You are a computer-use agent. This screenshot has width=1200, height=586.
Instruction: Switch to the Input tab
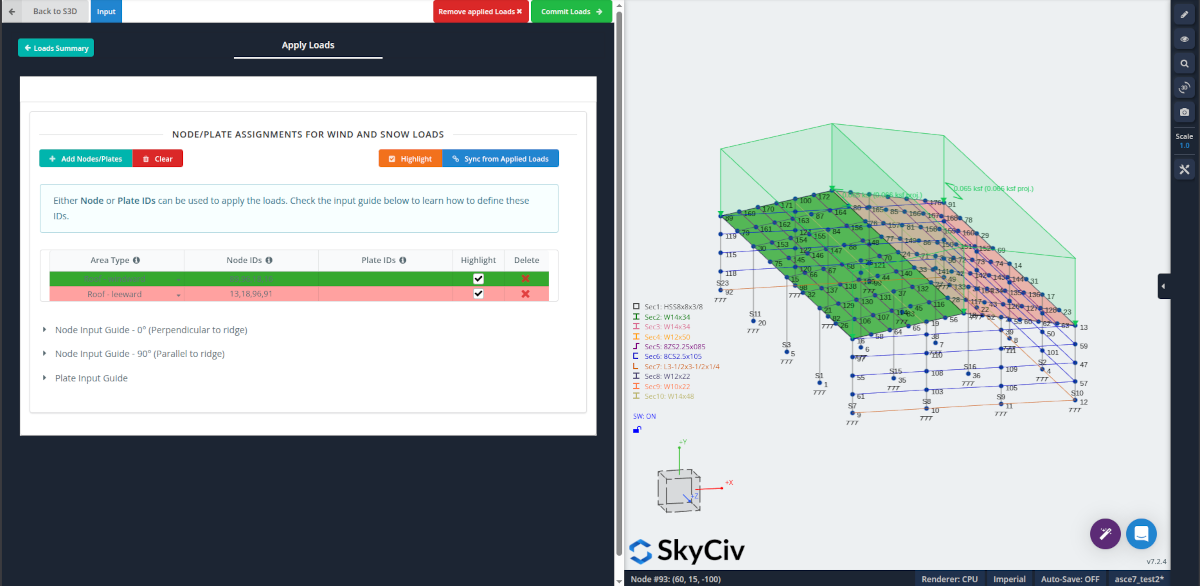[106, 11]
